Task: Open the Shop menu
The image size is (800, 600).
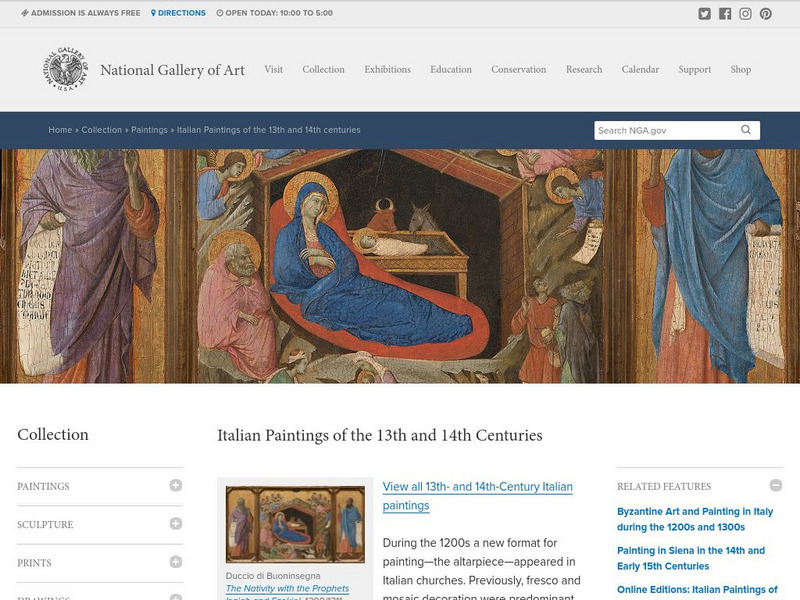Action: (x=740, y=69)
